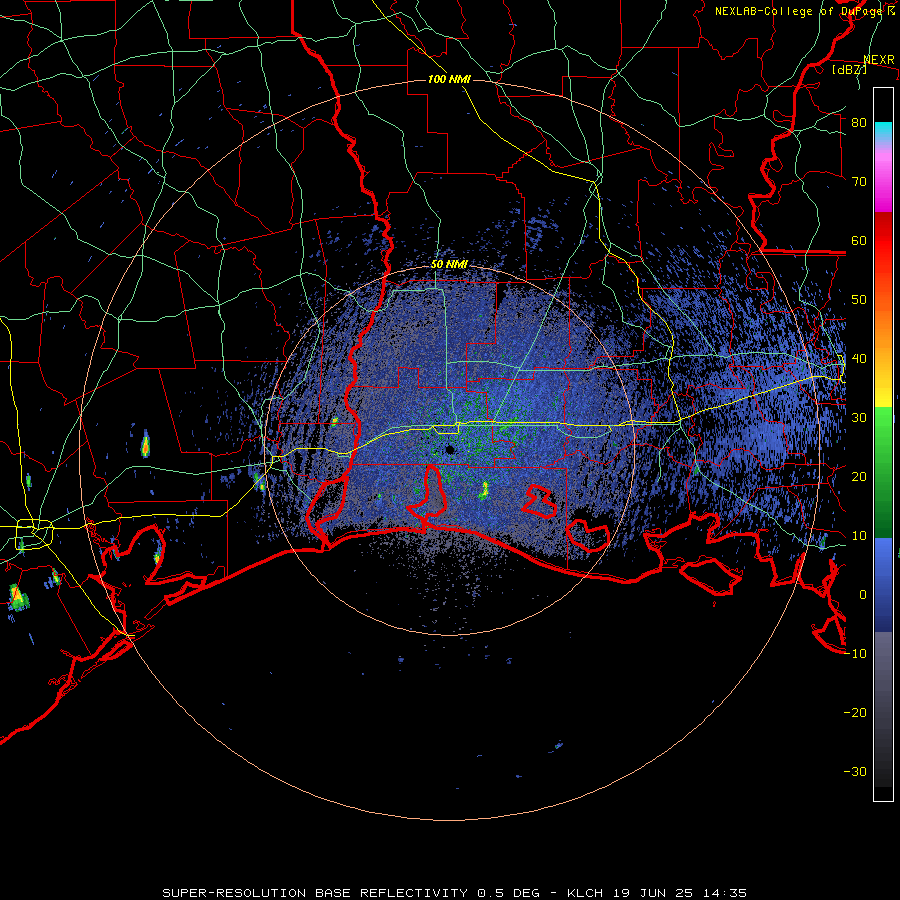Click the 100 NMI range ring label

tap(449, 79)
